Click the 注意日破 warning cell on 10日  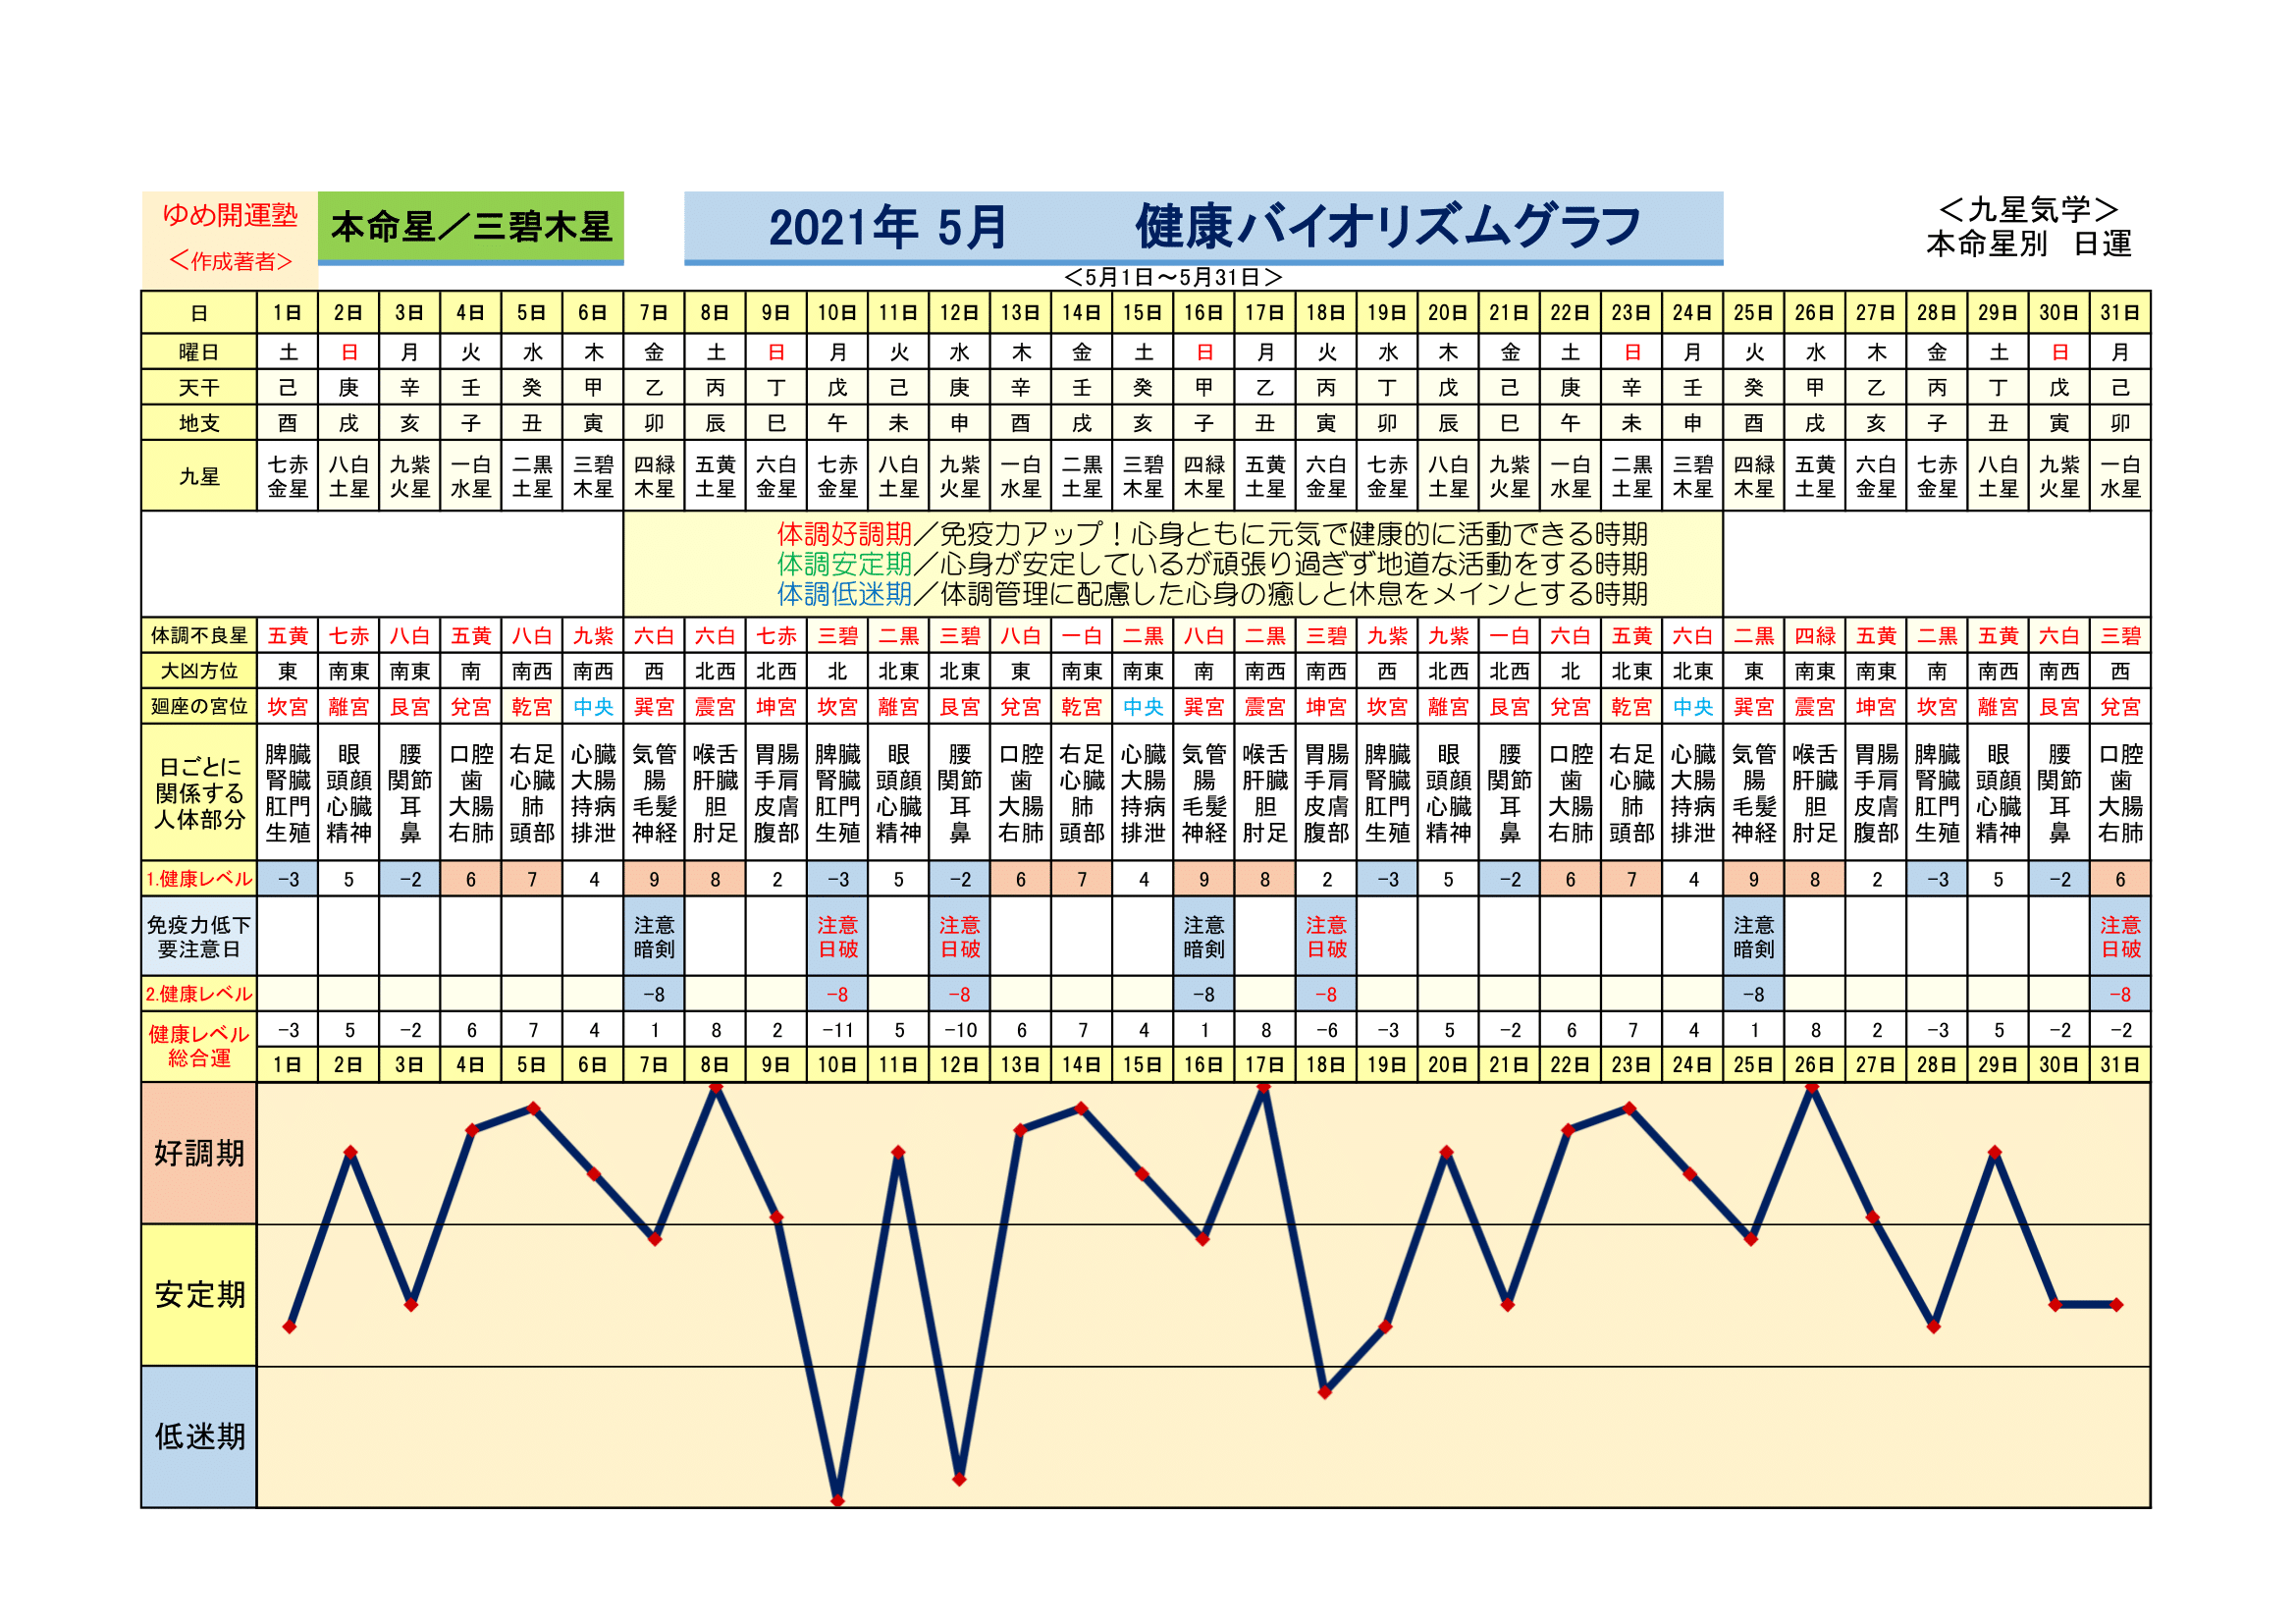tap(837, 937)
